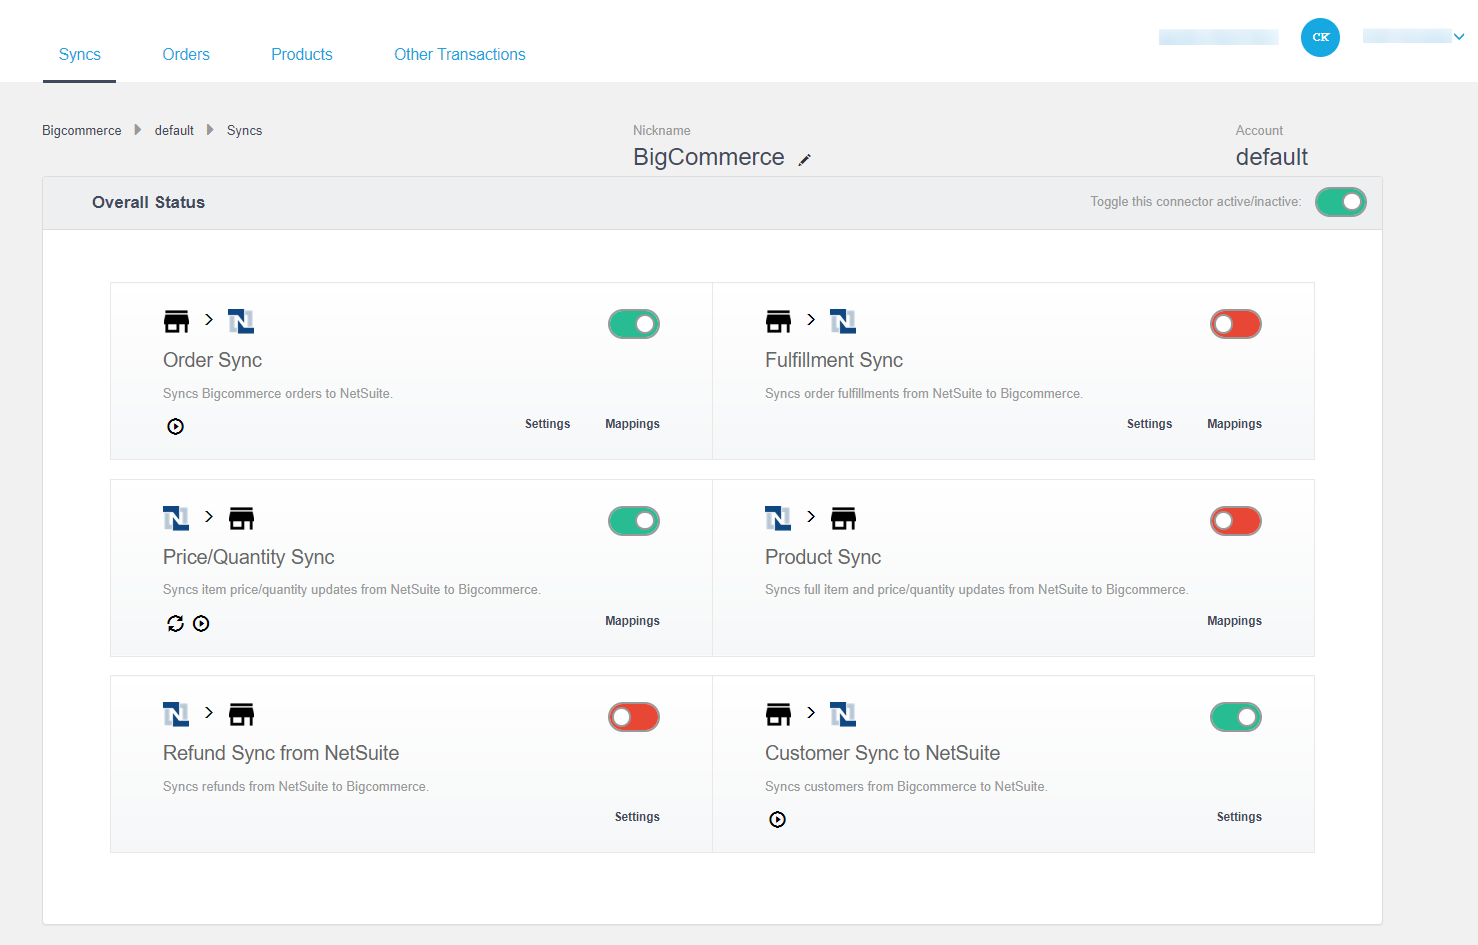Enable the Product Sync toggle
Image resolution: width=1478 pixels, height=945 pixels.
click(1236, 521)
